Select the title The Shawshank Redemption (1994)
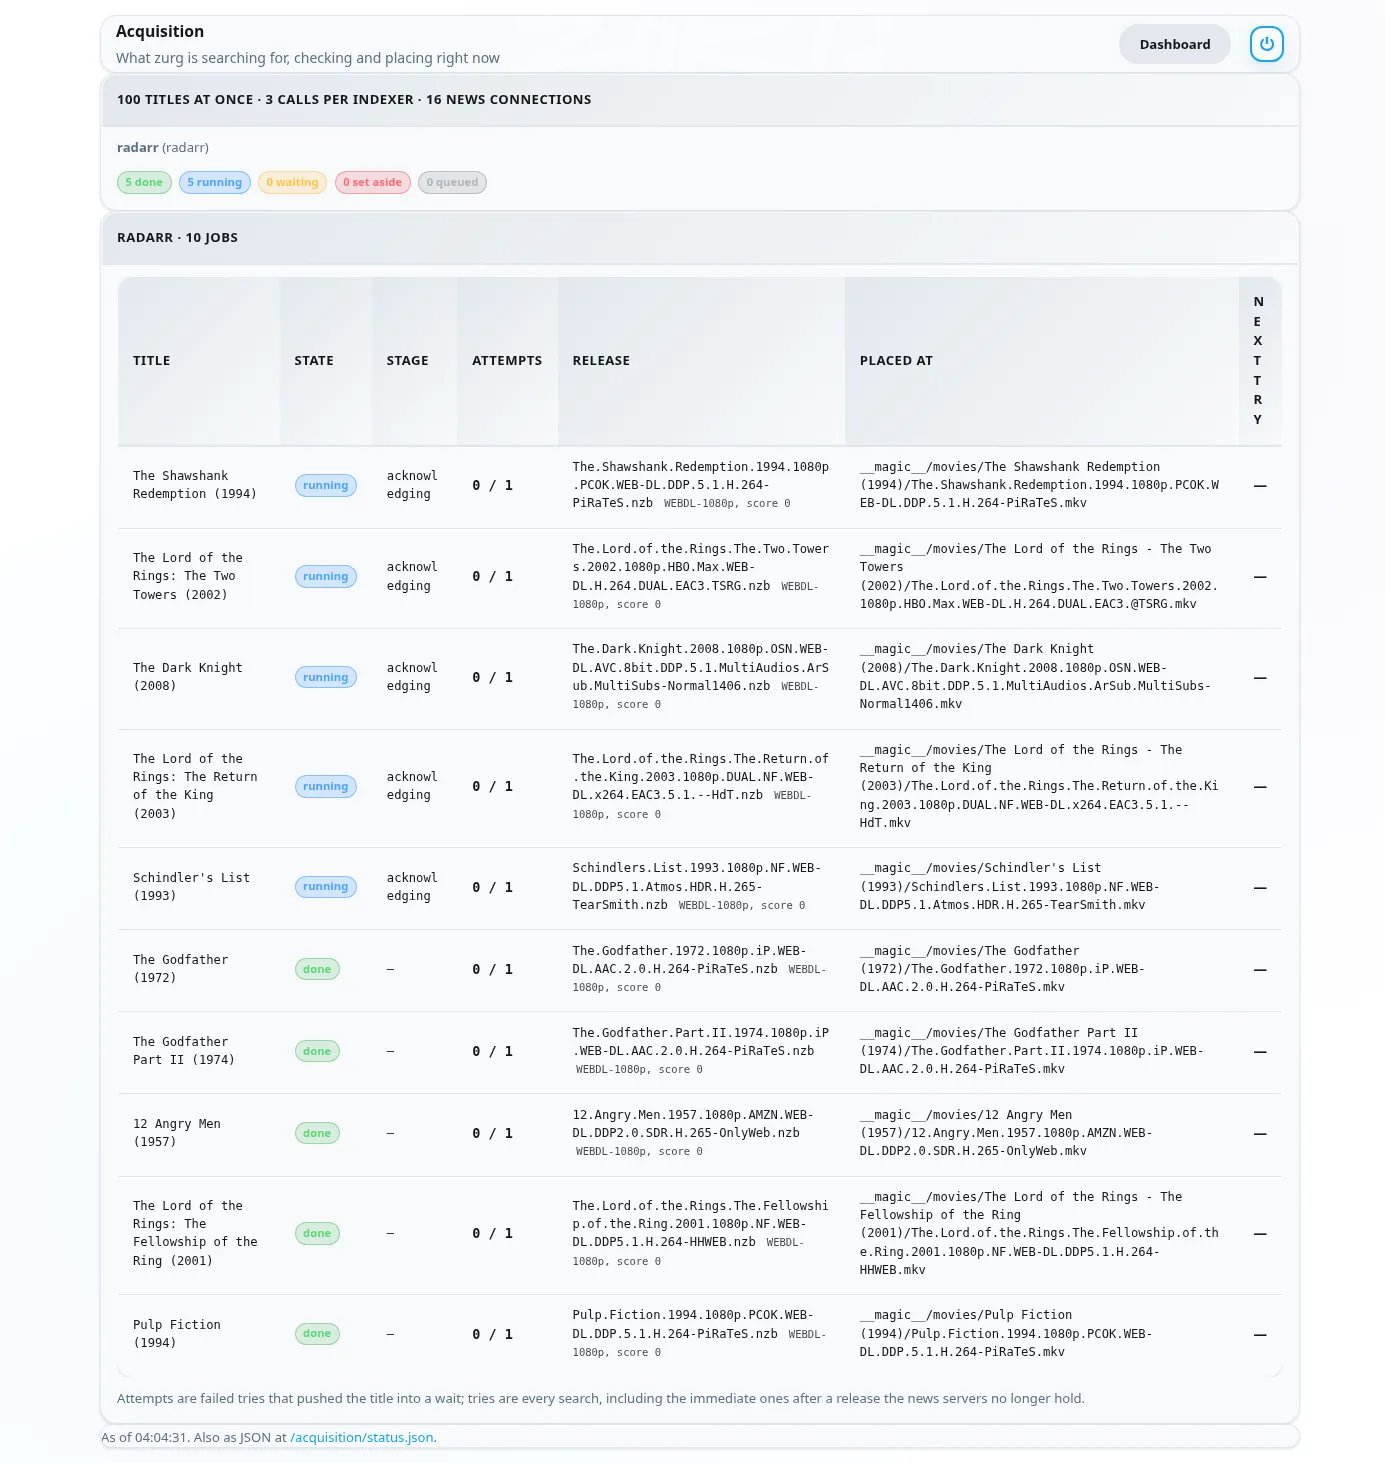The height and width of the screenshot is (1463, 1385). (x=195, y=485)
